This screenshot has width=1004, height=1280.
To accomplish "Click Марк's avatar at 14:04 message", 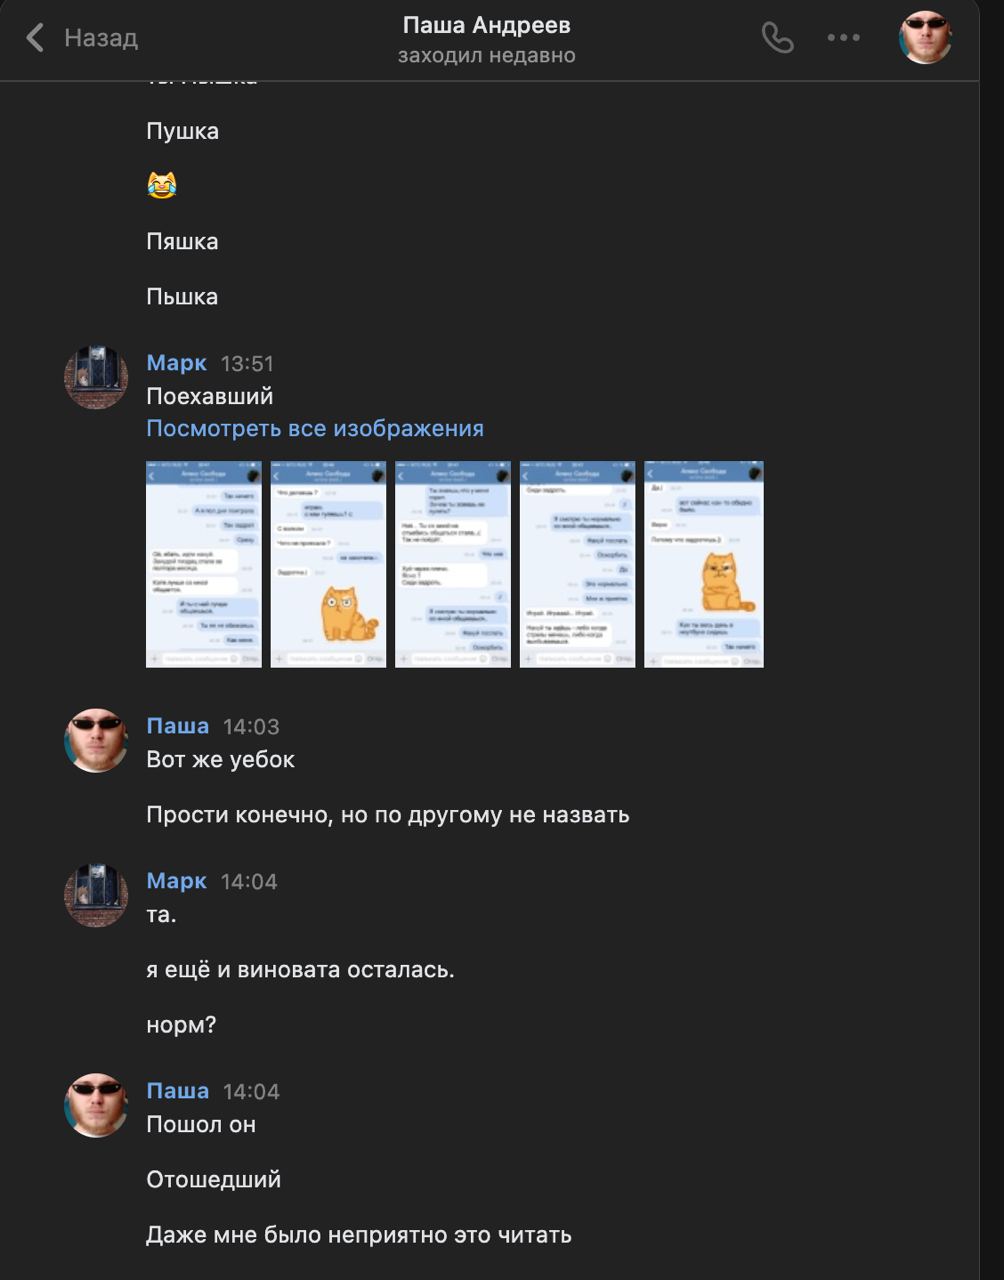I will 96,895.
